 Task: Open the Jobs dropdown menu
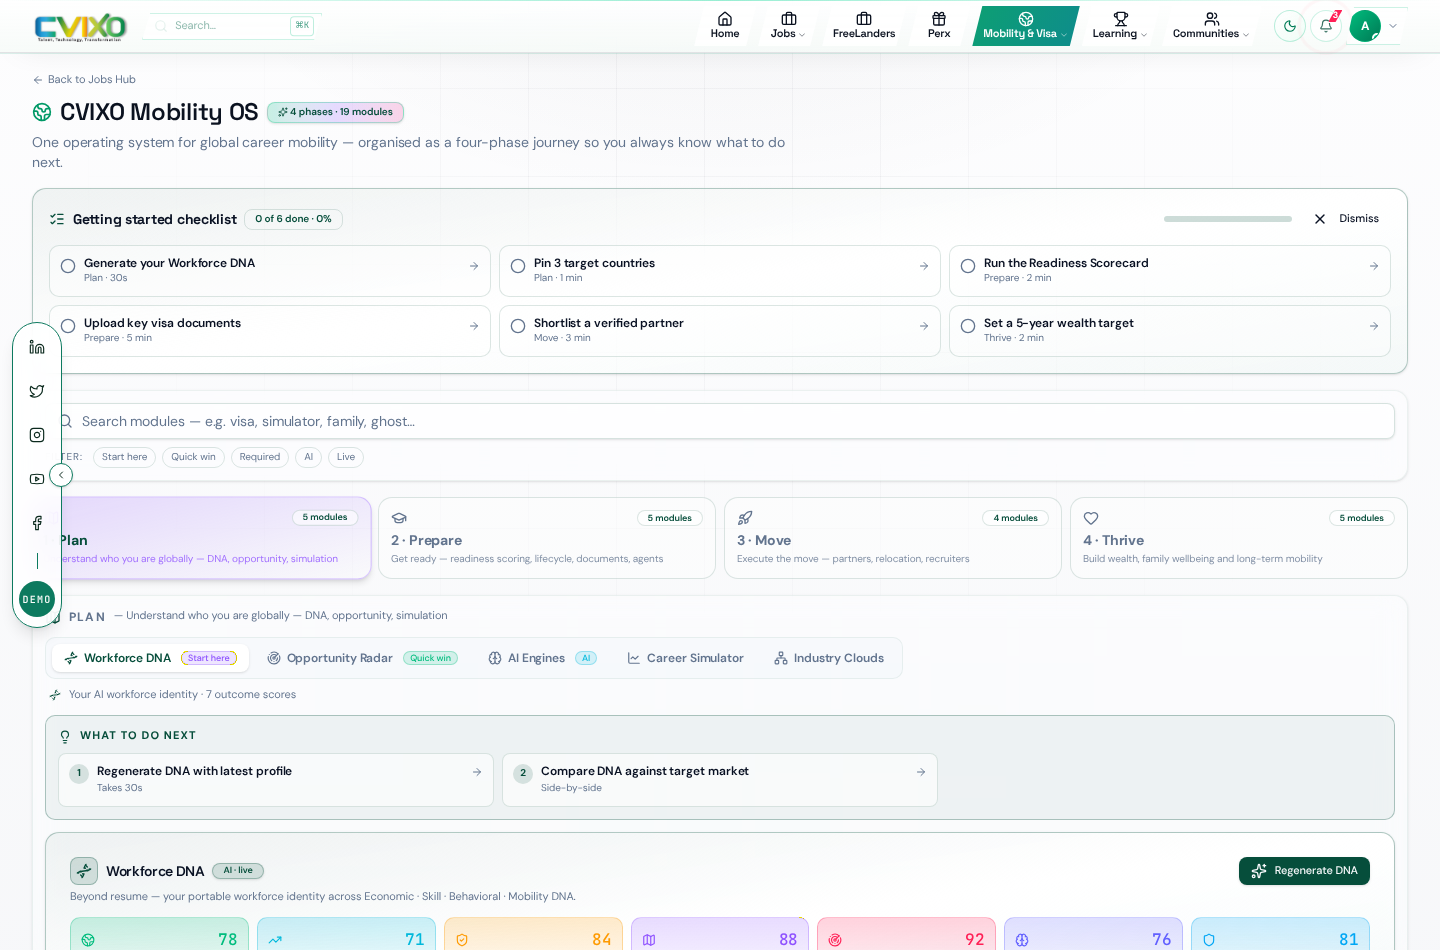[x=788, y=26]
